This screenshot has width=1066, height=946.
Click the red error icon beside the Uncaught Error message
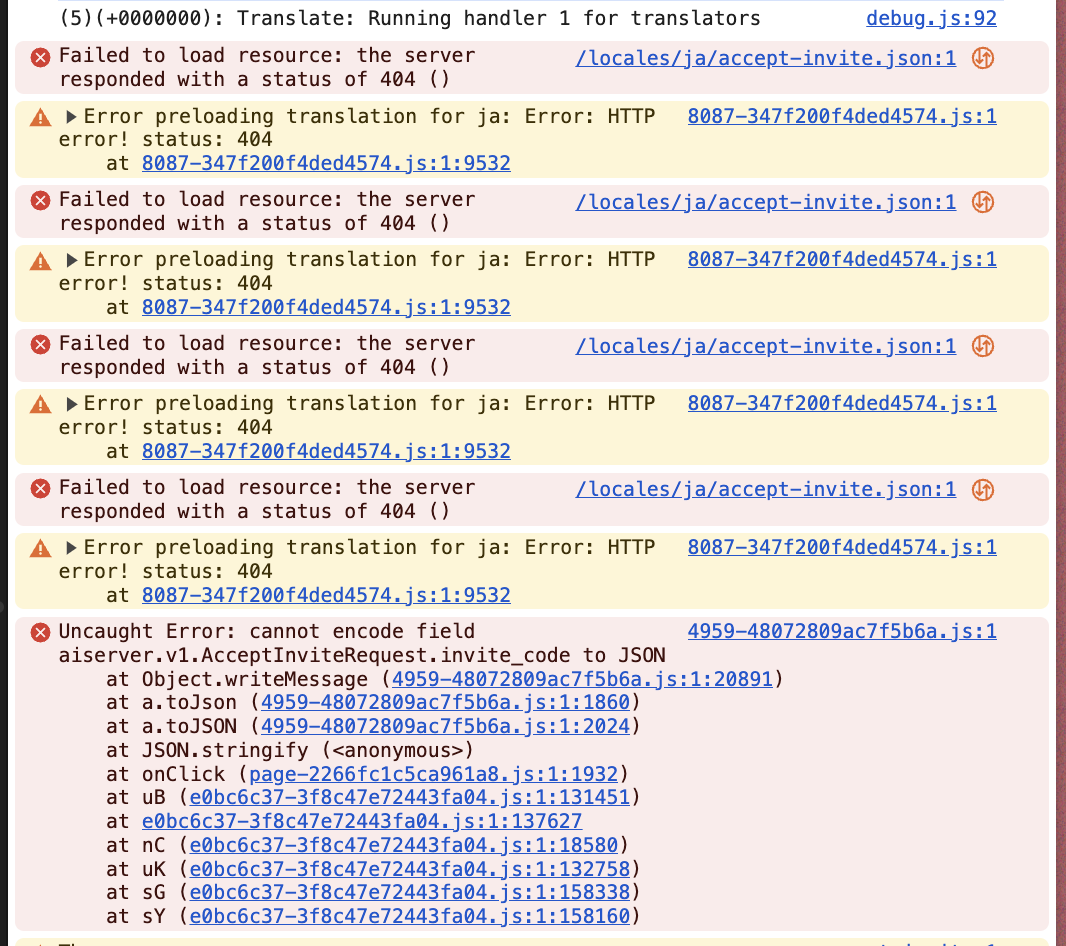click(x=40, y=631)
